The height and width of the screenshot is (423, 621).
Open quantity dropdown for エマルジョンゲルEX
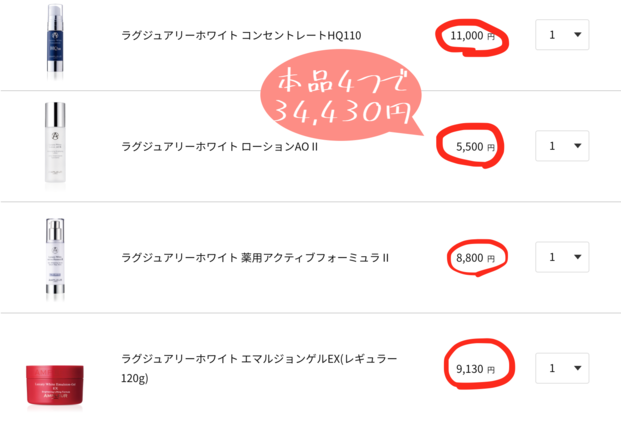tap(562, 368)
